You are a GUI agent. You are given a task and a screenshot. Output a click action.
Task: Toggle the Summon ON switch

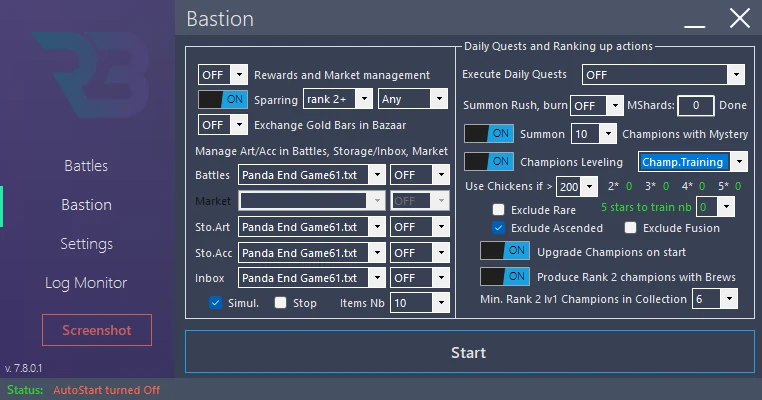pos(489,134)
